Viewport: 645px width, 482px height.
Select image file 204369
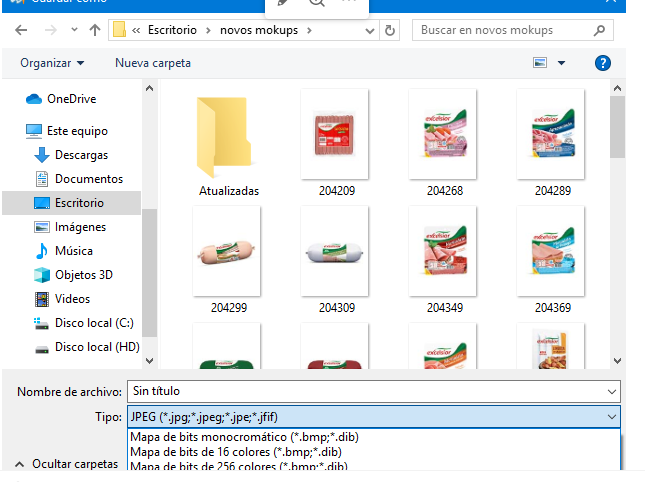point(552,261)
